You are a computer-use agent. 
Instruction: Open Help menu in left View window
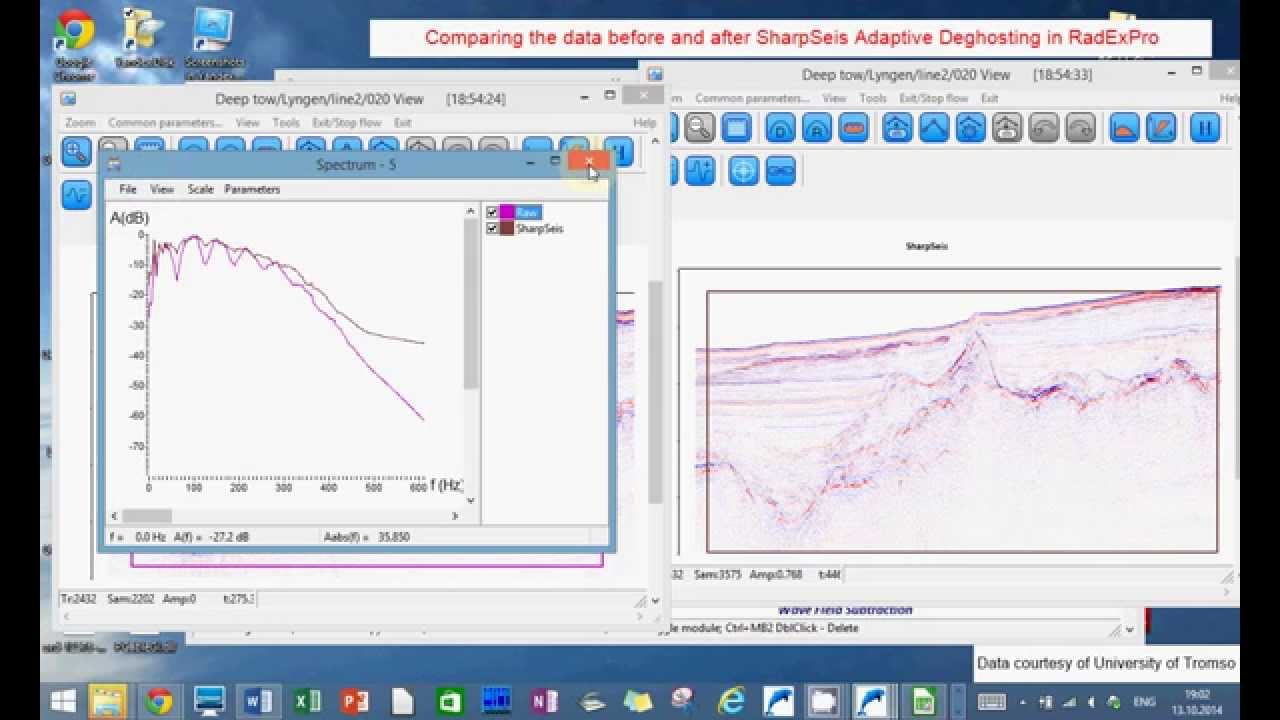pyautogui.click(x=645, y=123)
